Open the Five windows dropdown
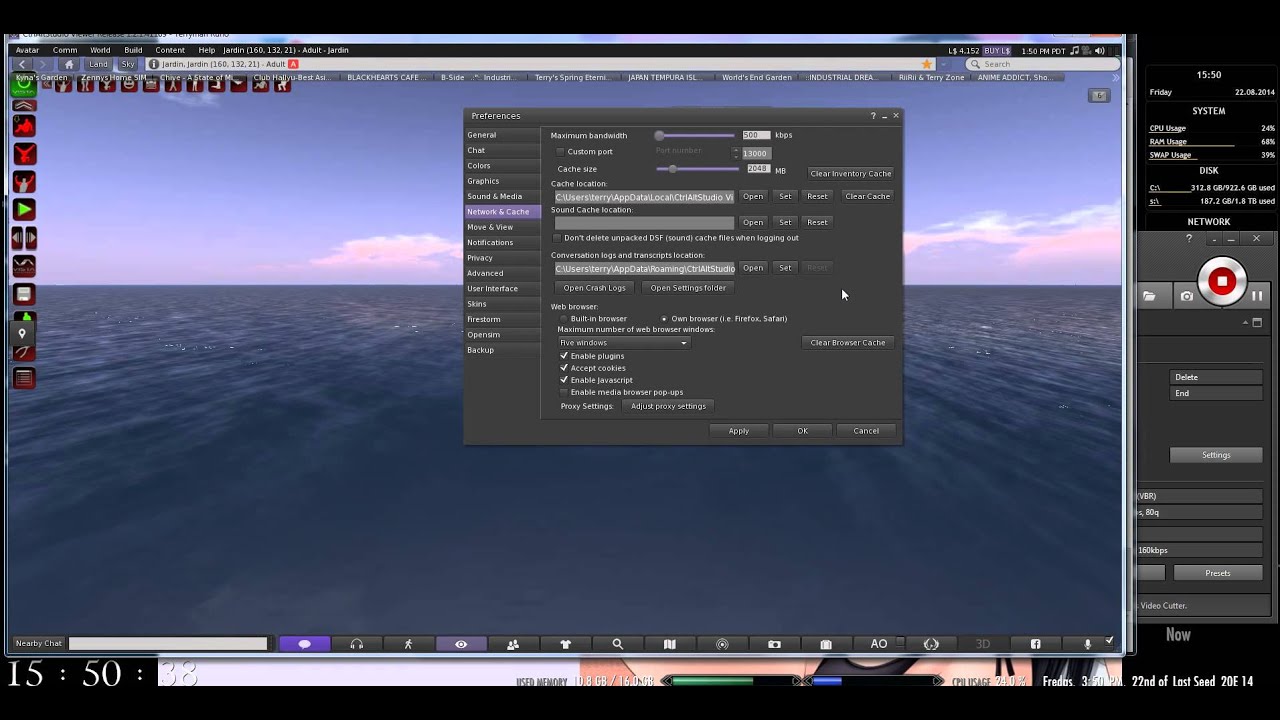The image size is (1280, 720). (x=623, y=343)
